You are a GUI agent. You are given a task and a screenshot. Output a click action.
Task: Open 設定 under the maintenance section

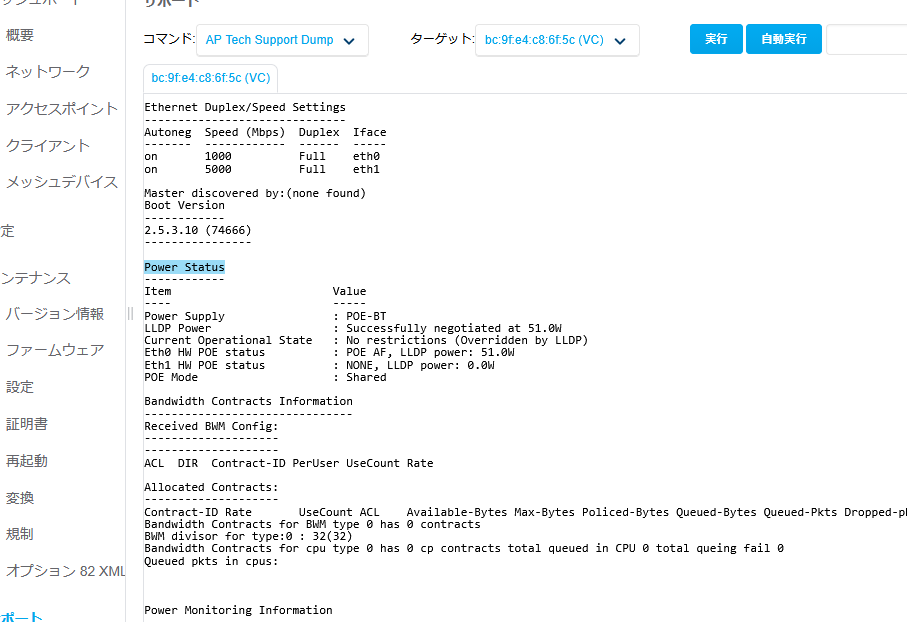[20, 387]
